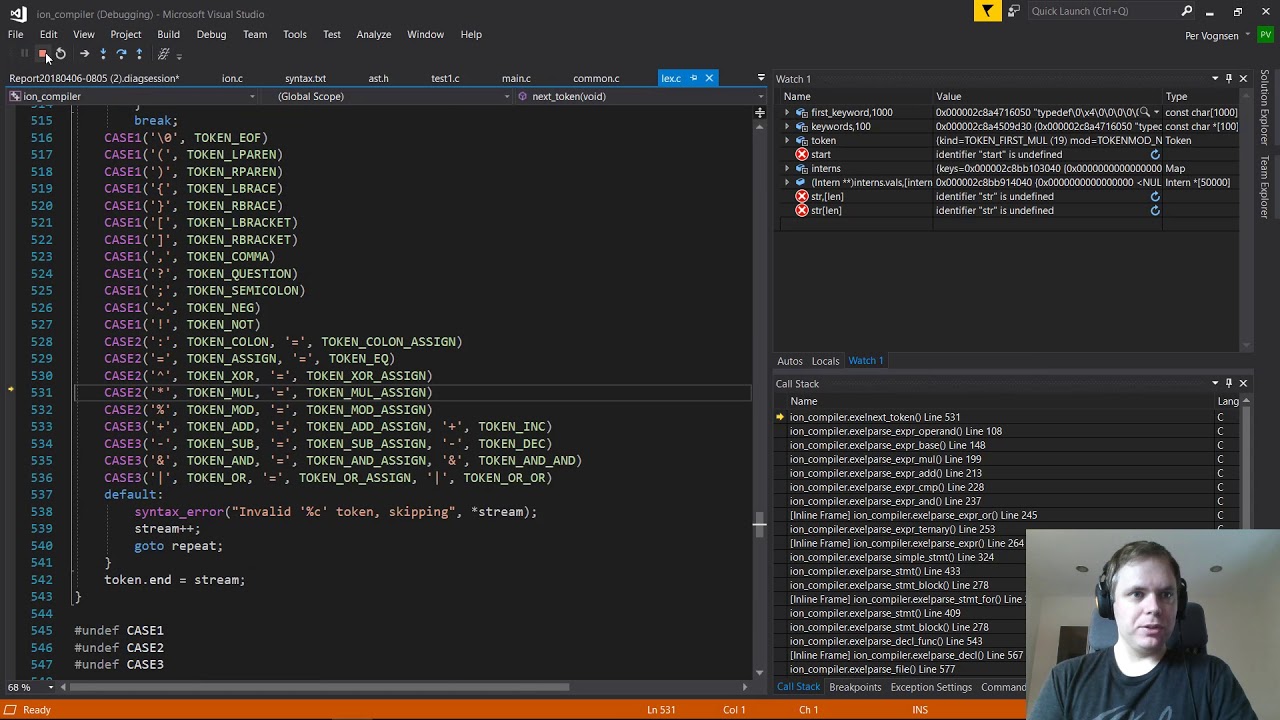Image resolution: width=1280 pixels, height=720 pixels.
Task: Open the Team Explorer side tab
Action: tap(1265, 187)
